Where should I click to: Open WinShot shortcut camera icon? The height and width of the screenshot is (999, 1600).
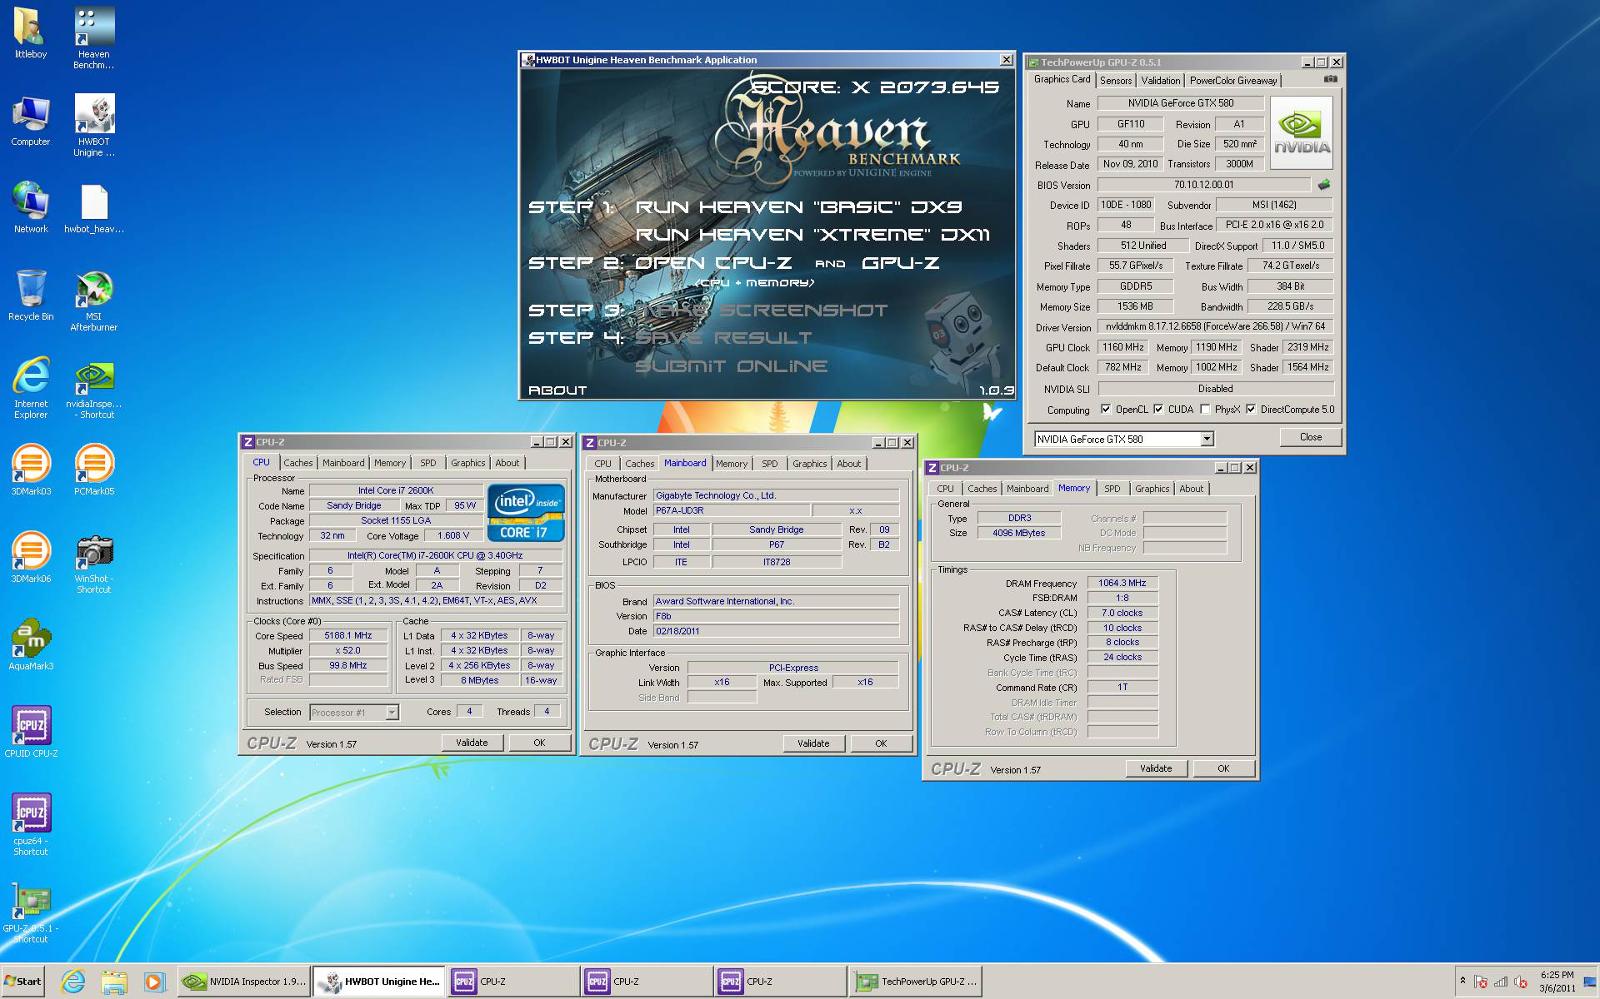pos(93,563)
